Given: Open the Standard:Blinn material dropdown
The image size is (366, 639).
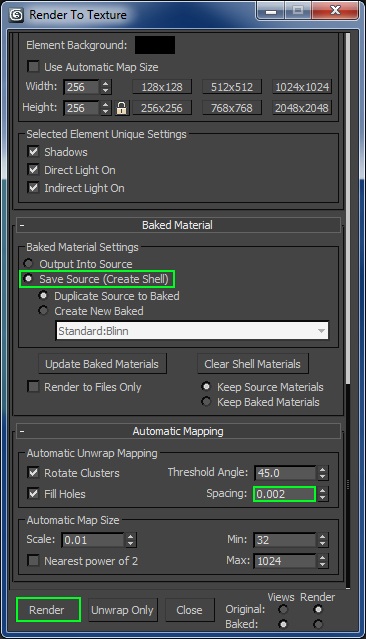Looking at the screenshot, I should click(x=192, y=331).
